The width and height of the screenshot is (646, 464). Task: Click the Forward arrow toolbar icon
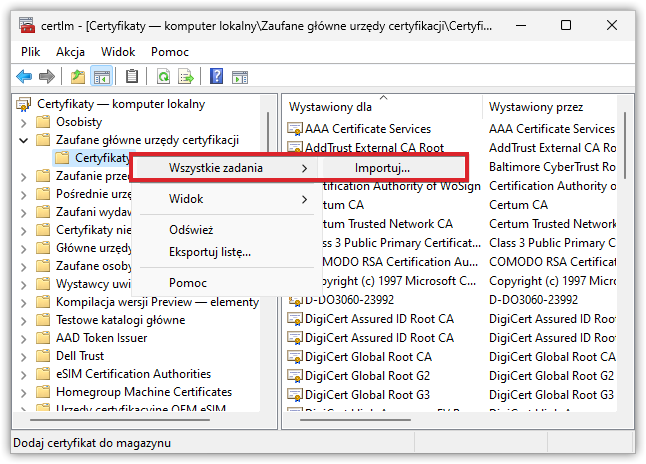[47, 77]
